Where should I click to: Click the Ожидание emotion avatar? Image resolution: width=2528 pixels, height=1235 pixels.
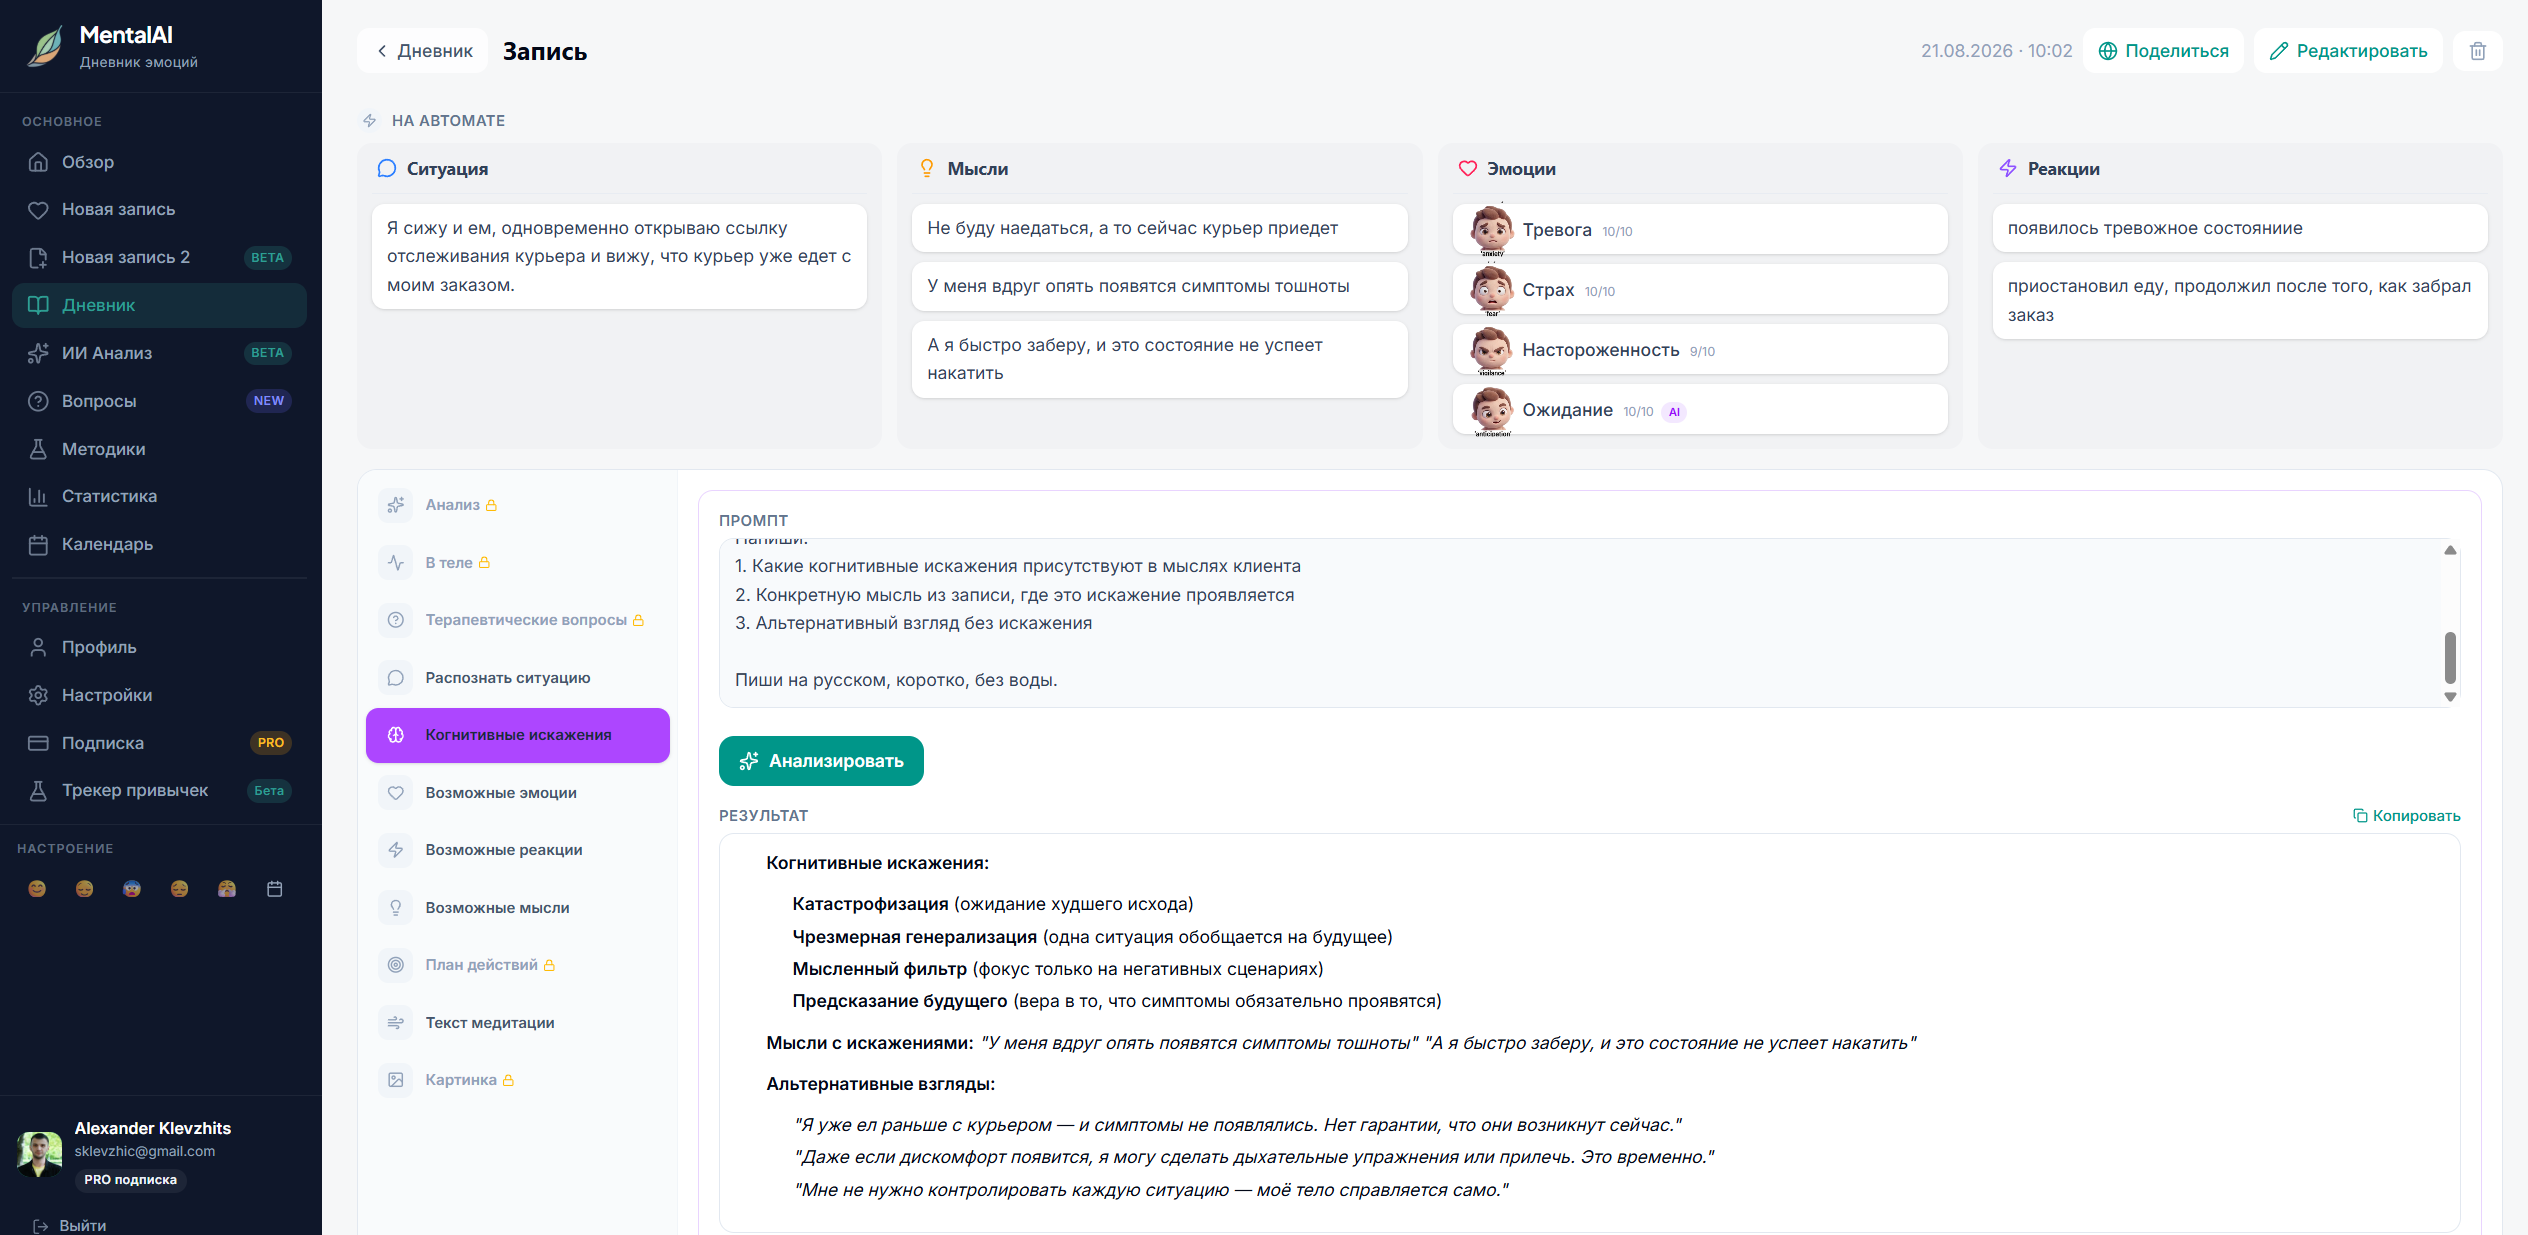(x=1491, y=410)
